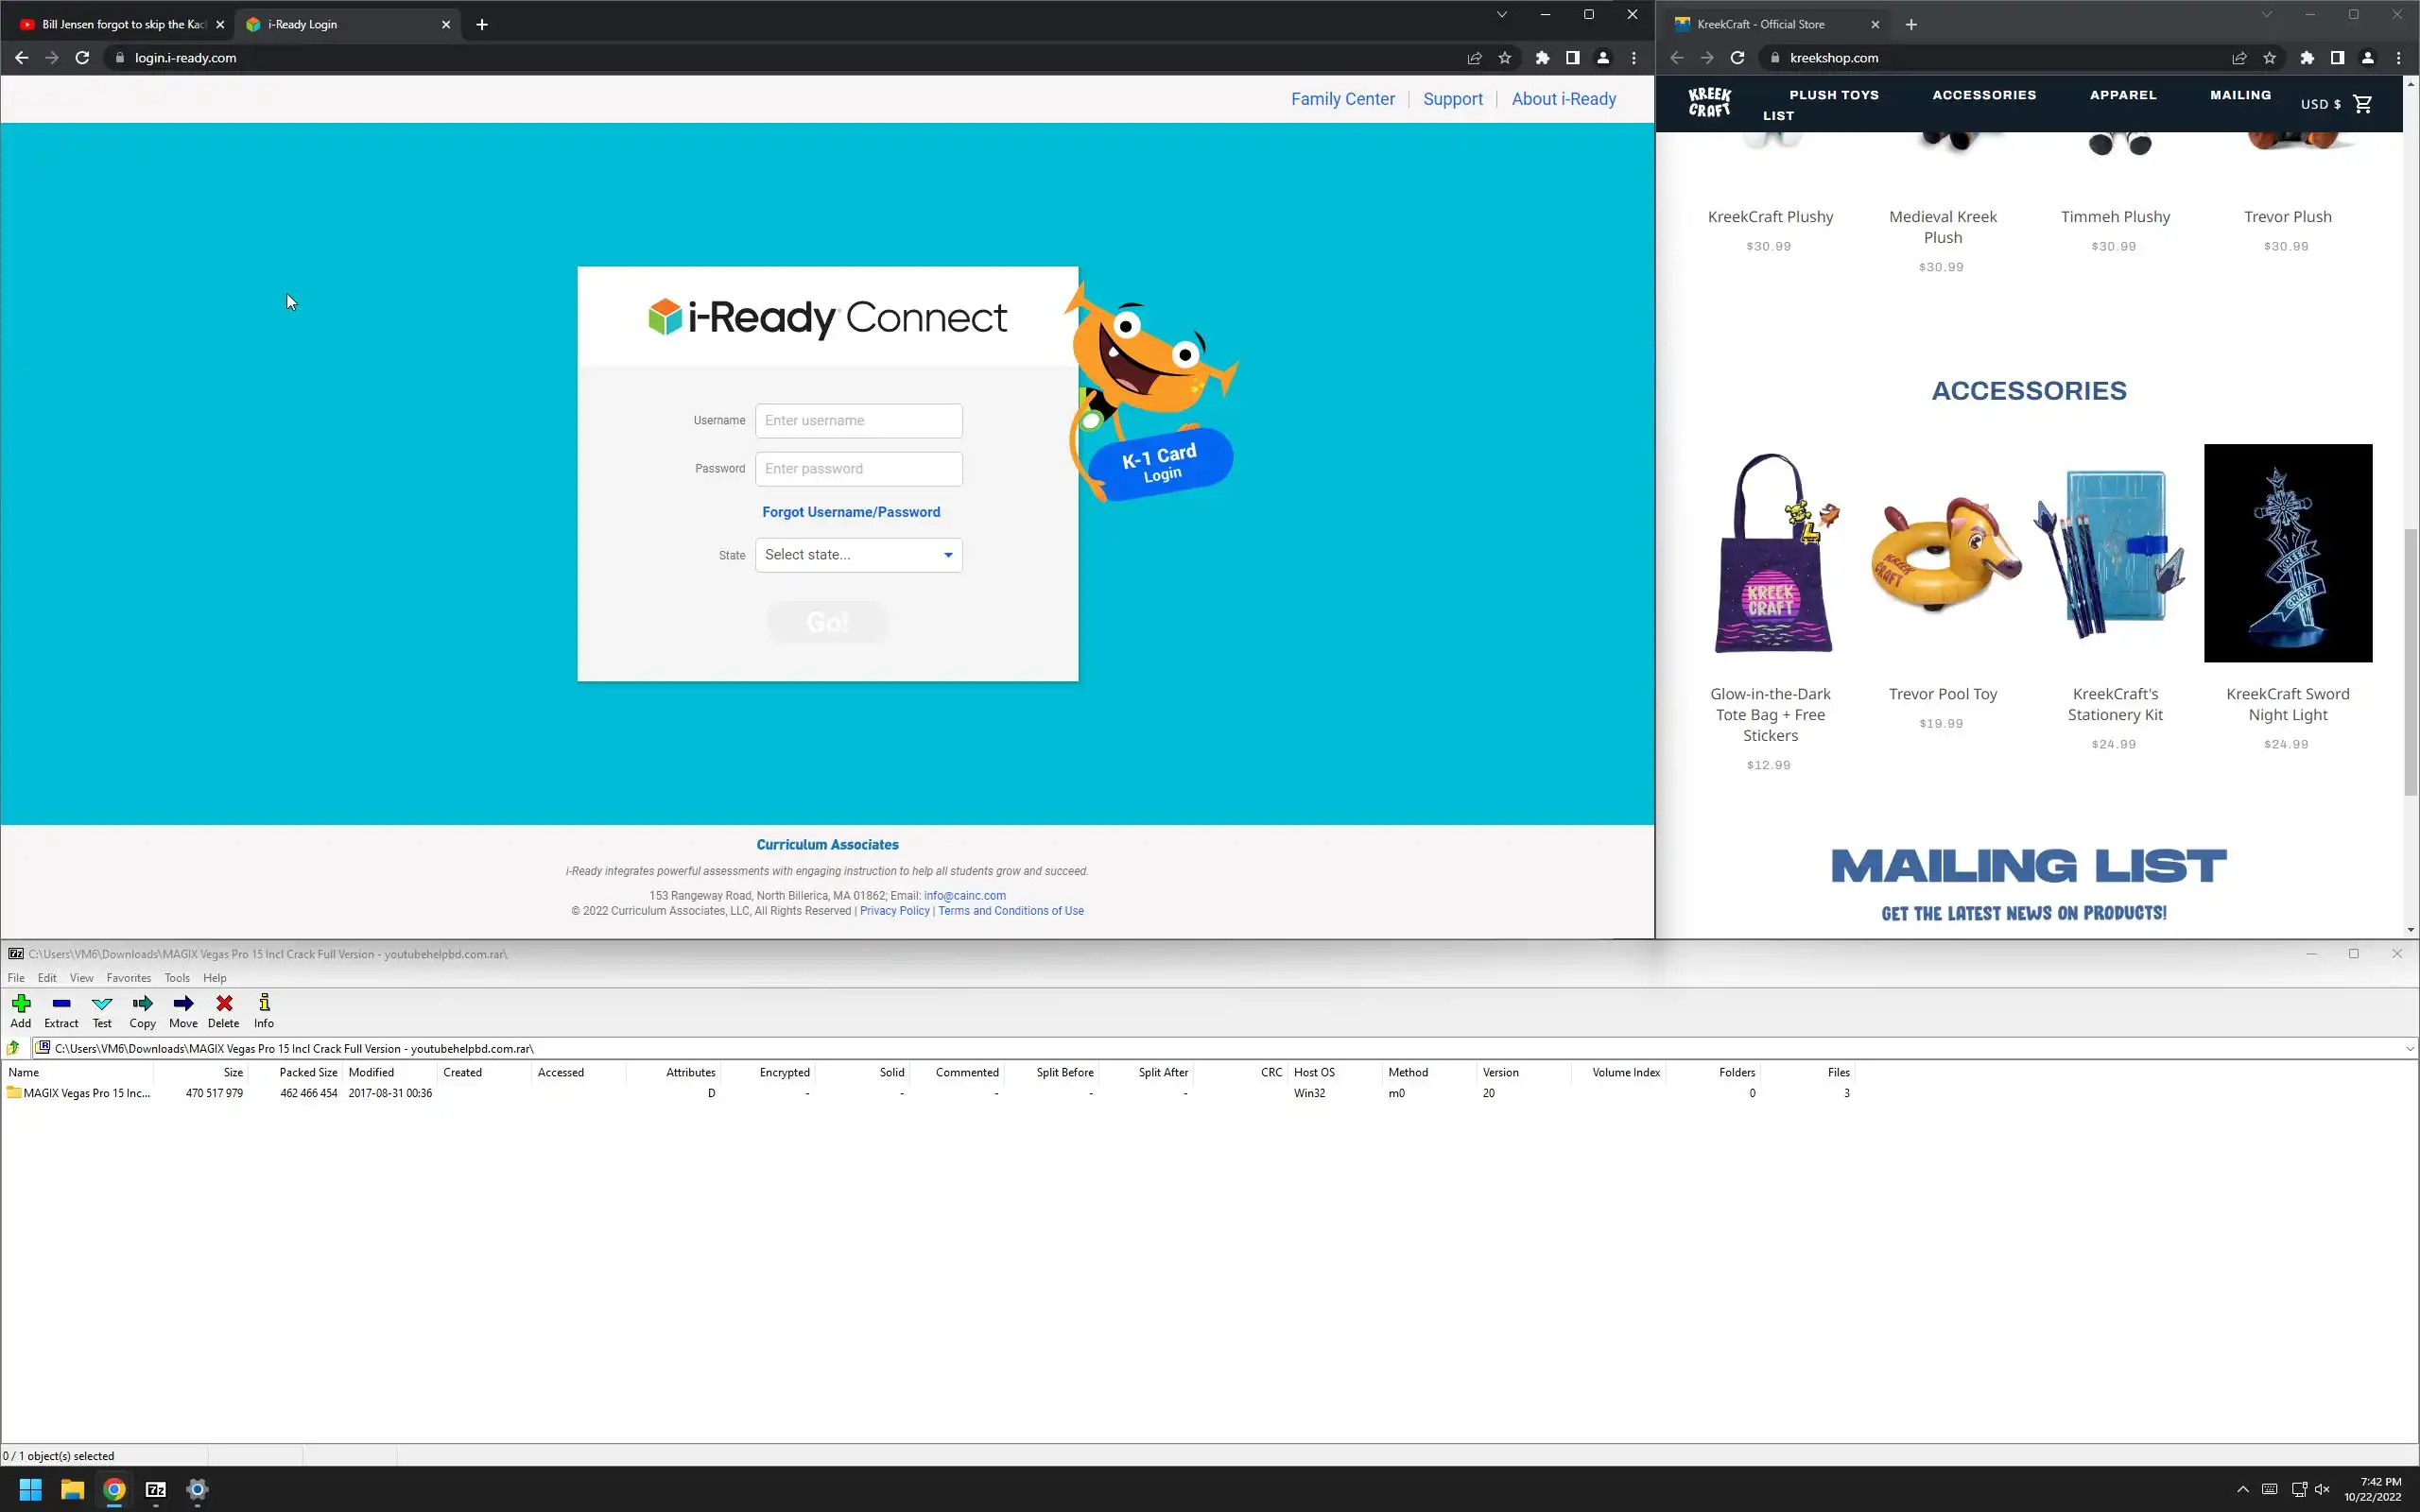Open the Favorites menu in 7-Zip
The image size is (2420, 1512).
128,978
